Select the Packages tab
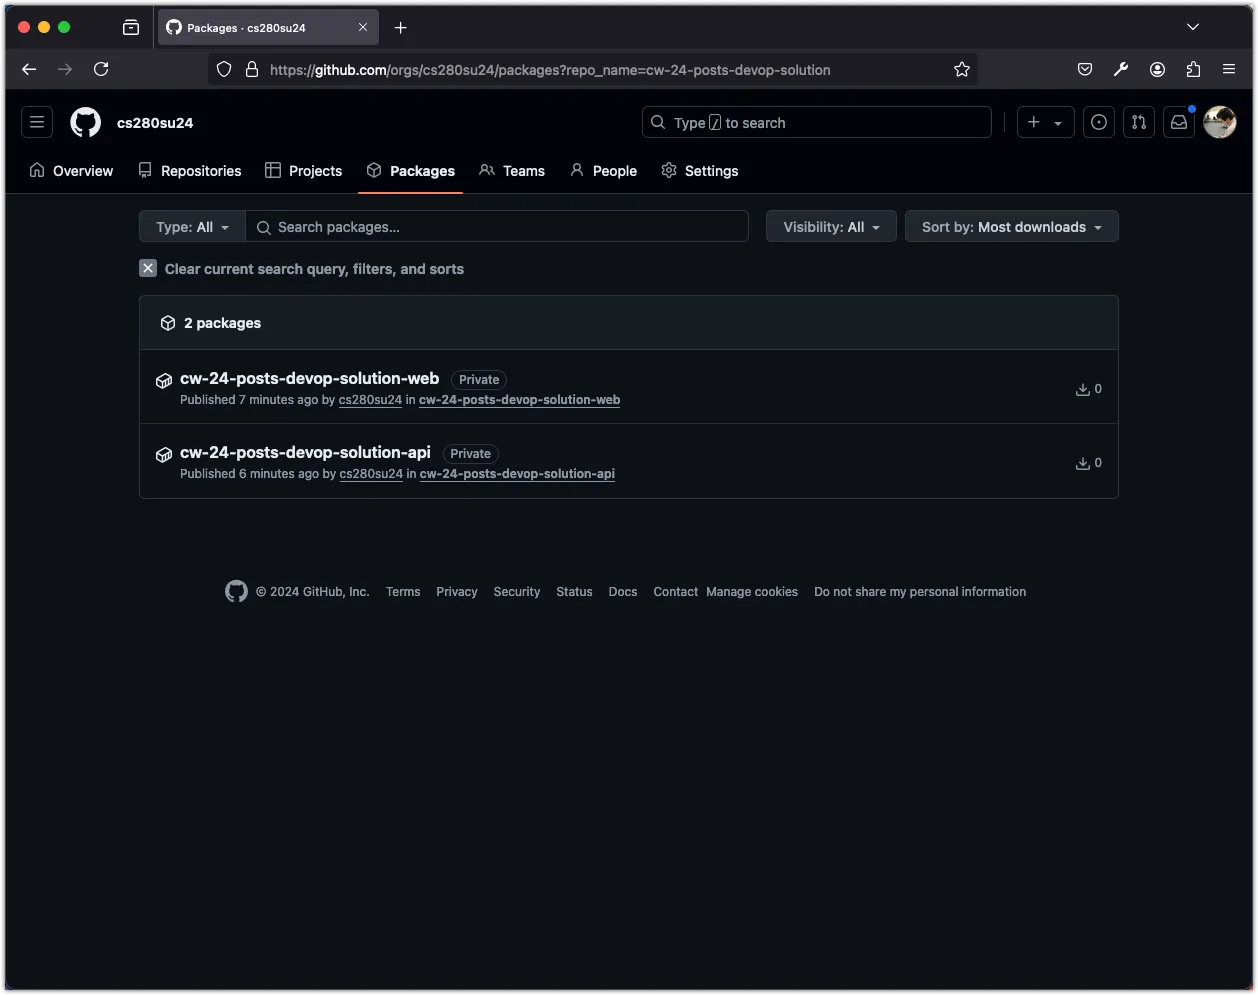 point(411,171)
